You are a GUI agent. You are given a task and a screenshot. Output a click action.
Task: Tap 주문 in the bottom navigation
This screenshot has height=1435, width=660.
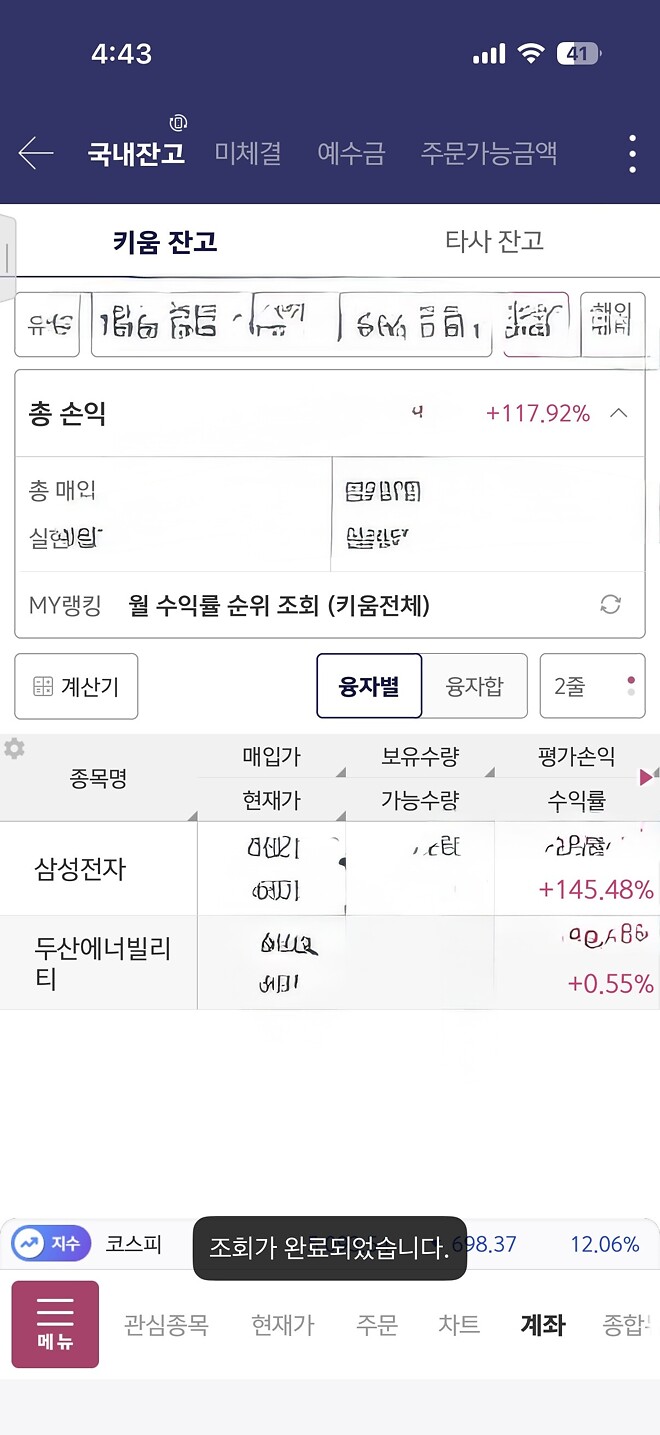(x=377, y=1323)
